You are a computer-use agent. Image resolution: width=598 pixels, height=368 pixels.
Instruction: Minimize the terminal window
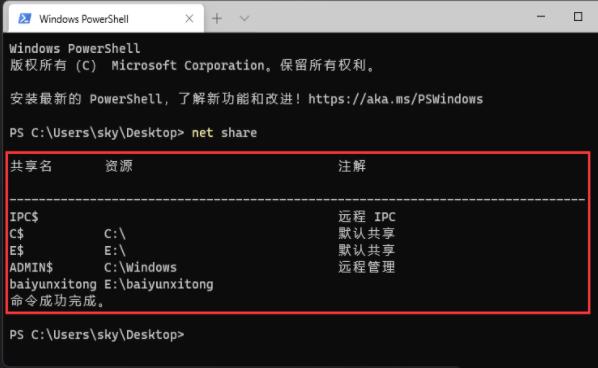coord(540,17)
